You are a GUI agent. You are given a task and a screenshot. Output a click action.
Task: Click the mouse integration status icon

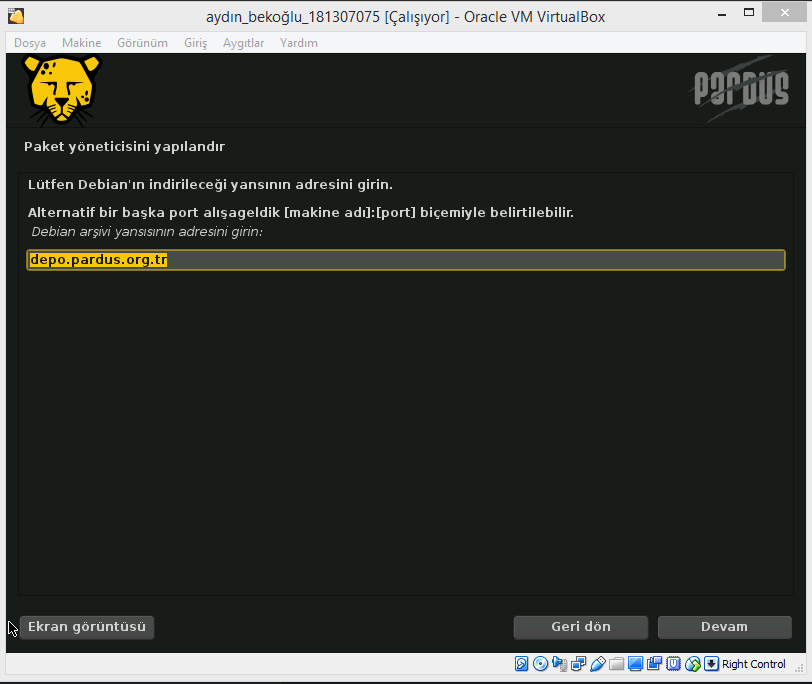pos(692,664)
